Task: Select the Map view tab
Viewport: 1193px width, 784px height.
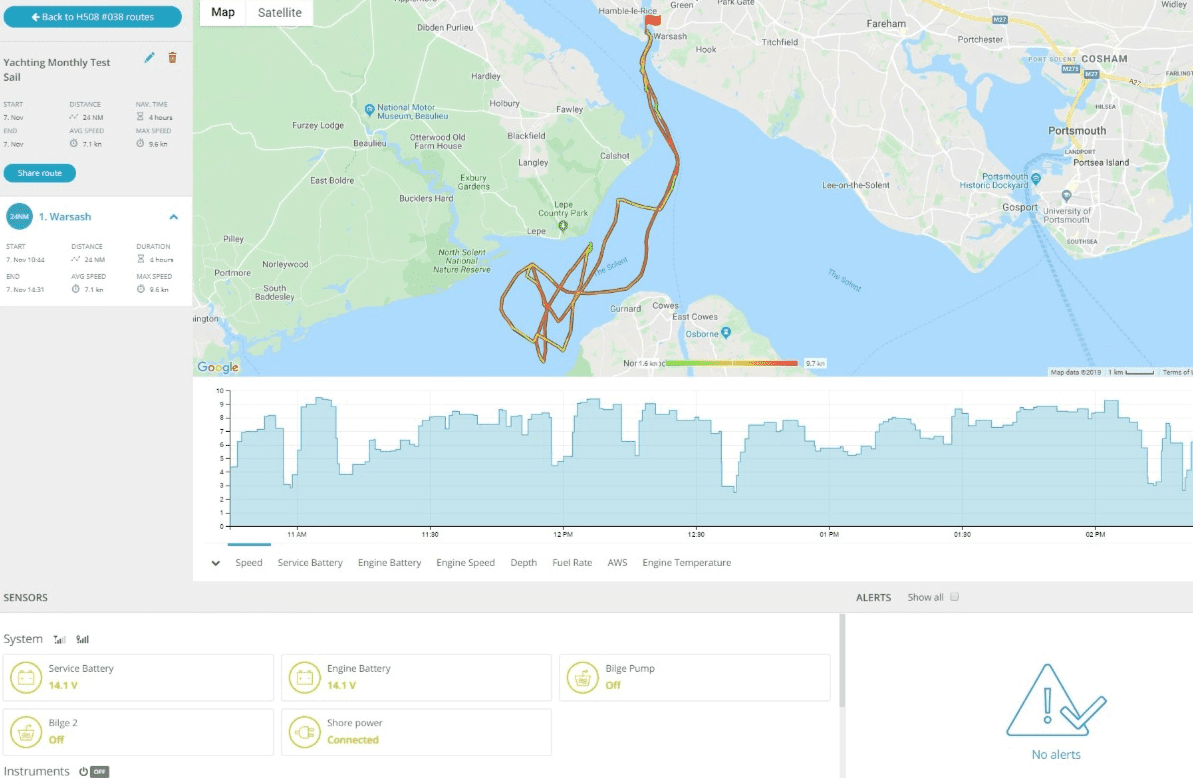Action: (223, 13)
